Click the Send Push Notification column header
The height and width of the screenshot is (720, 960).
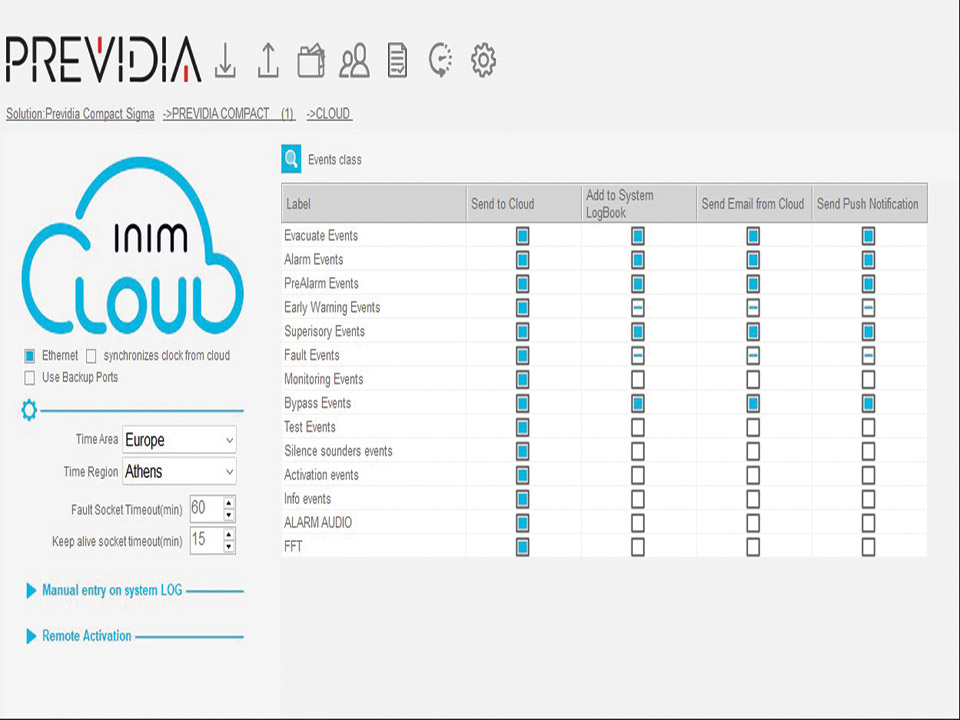[x=869, y=203]
